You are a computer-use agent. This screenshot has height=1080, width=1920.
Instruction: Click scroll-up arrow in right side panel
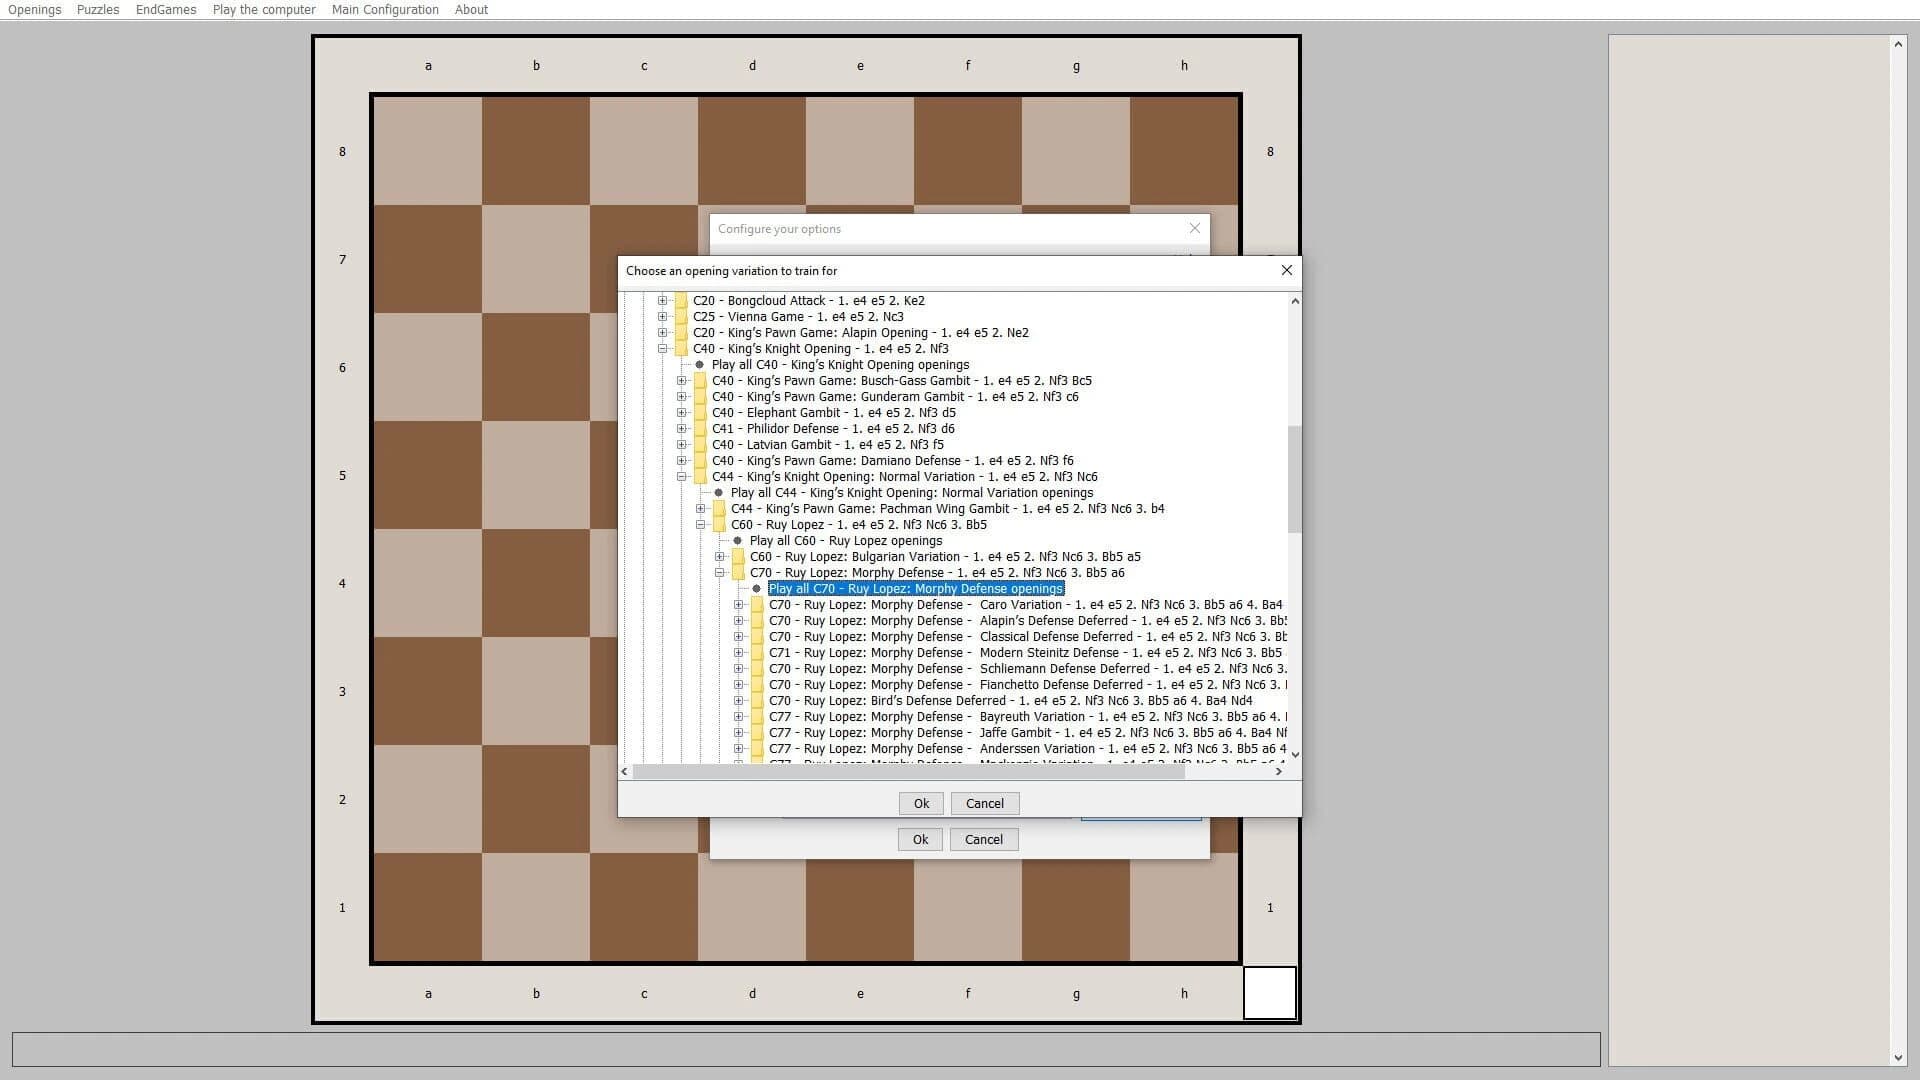pos(1898,44)
